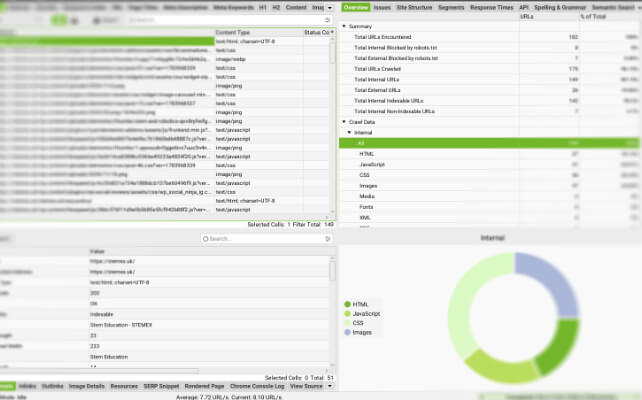Open the Rendered Page bottom tab
Image resolution: width=642 pixels, height=400 pixels.
(x=204, y=386)
